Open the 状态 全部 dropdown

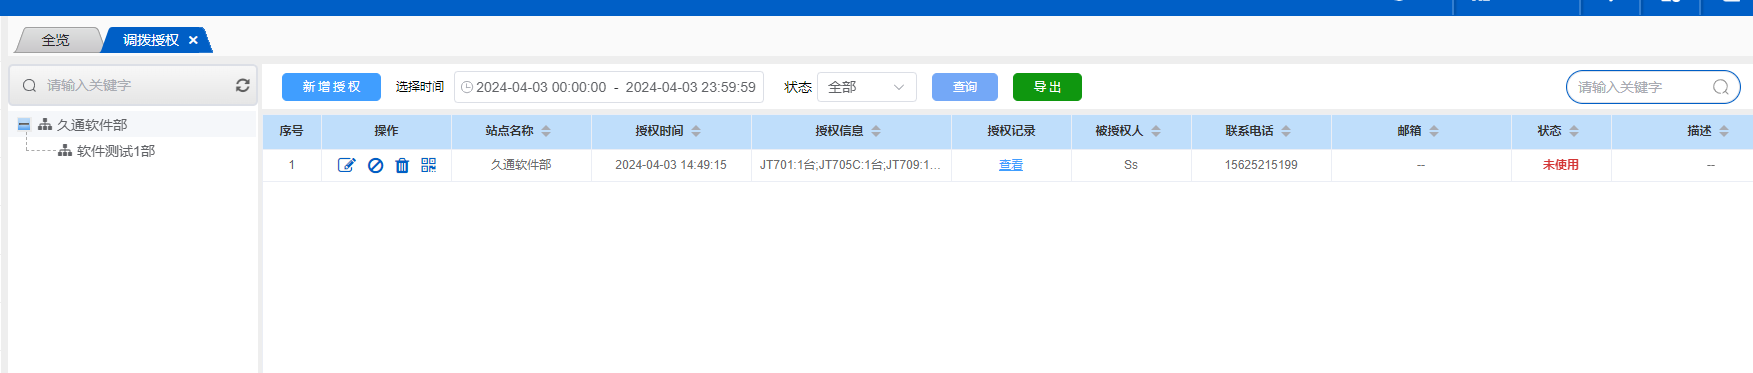pyautogui.click(x=867, y=87)
